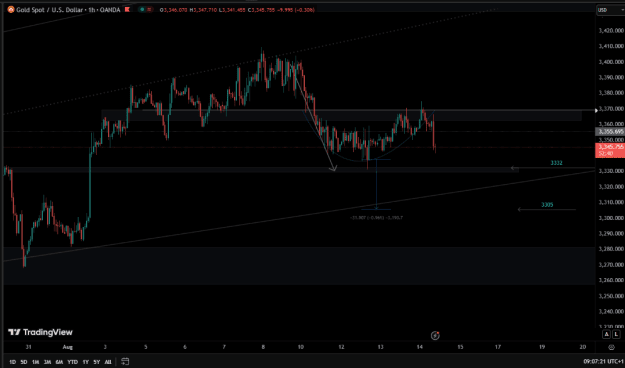Select the 1Y time range
This screenshot has width=625, height=368.
click(85, 362)
